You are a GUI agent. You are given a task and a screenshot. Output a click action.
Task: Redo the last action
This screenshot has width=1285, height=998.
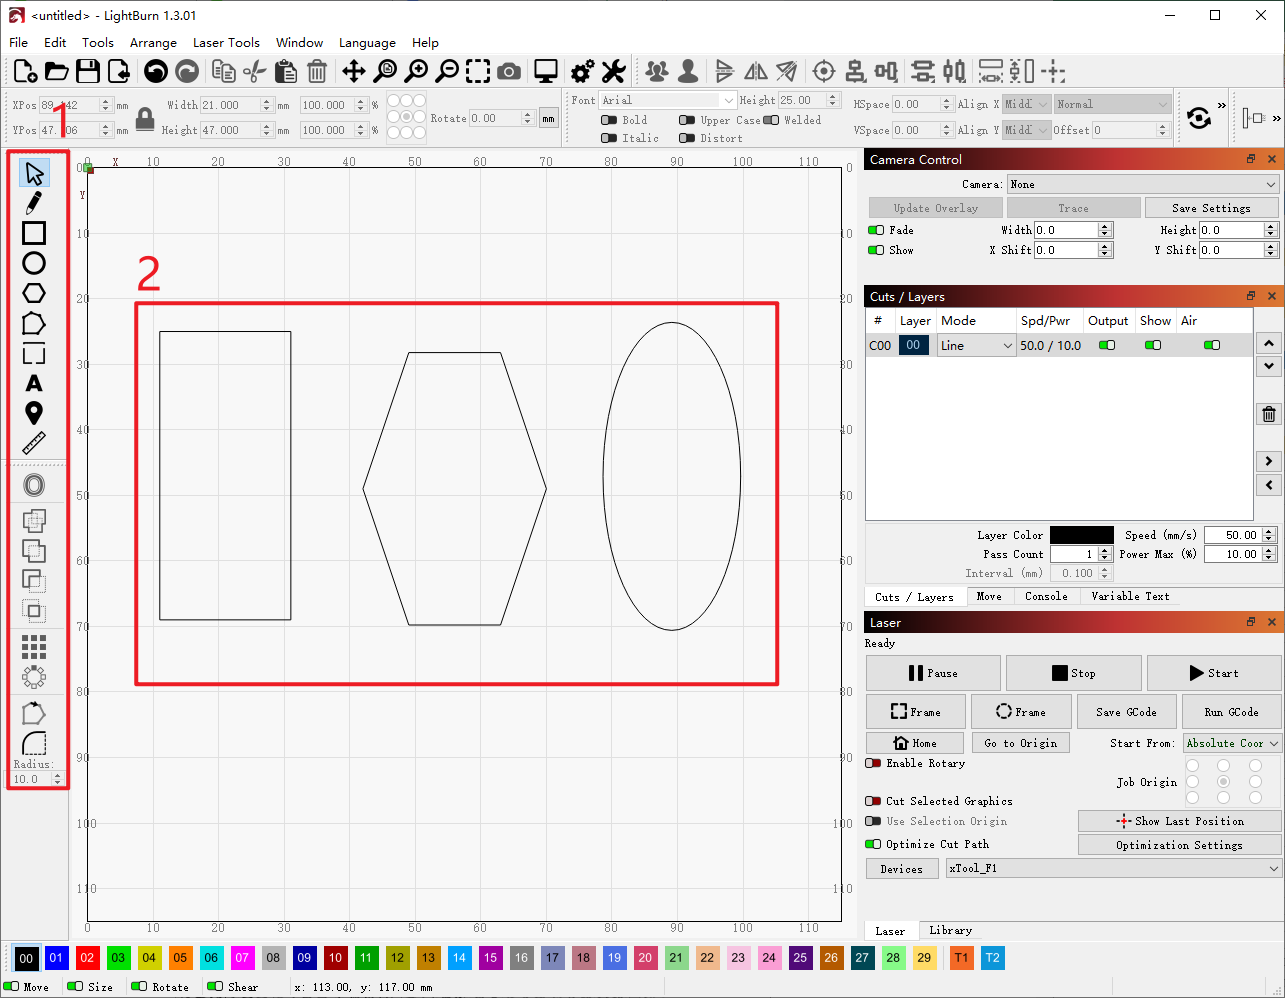(186, 71)
